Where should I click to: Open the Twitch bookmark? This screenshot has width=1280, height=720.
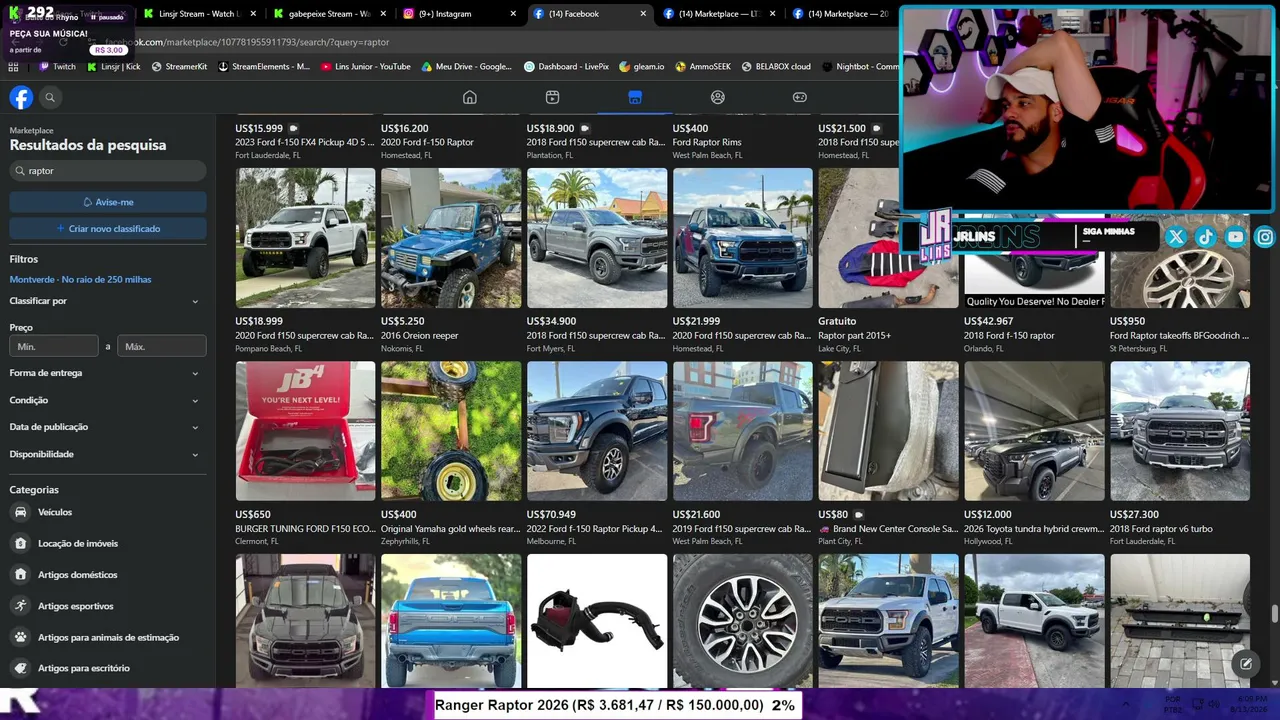click(x=57, y=66)
